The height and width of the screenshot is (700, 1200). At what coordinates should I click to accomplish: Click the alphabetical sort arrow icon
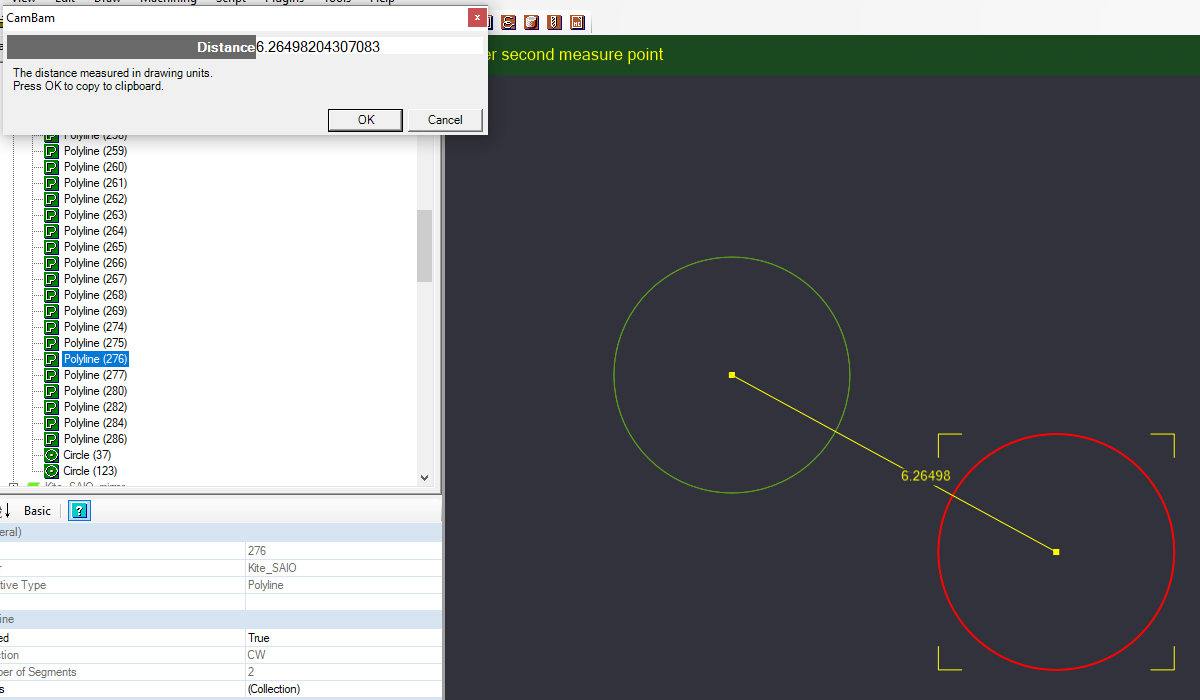[x=6, y=511]
